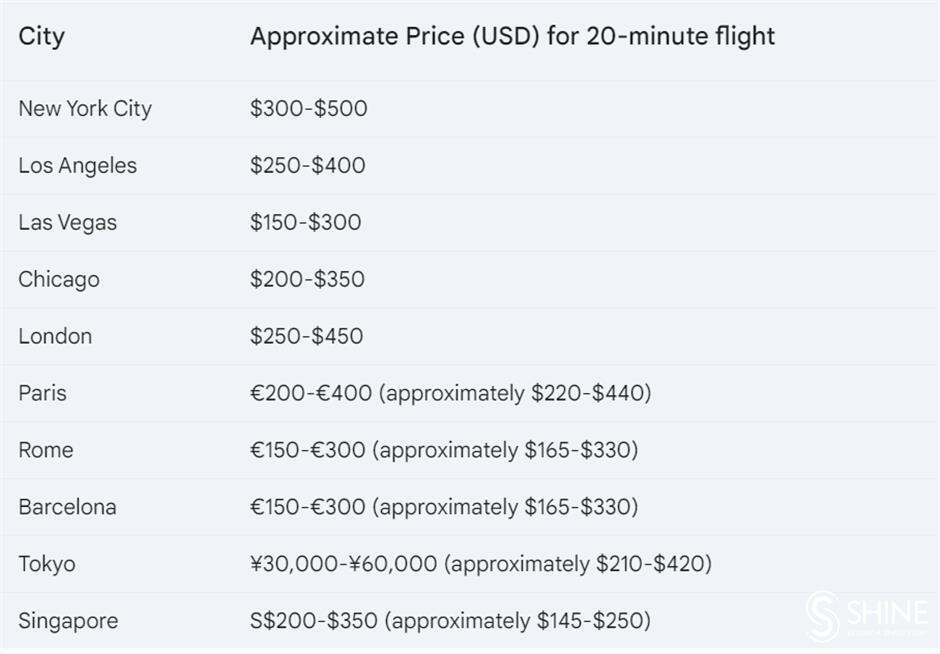
Task: Click the Tokyo ¥30,000-¥60,000 price cell
Action: [481, 564]
